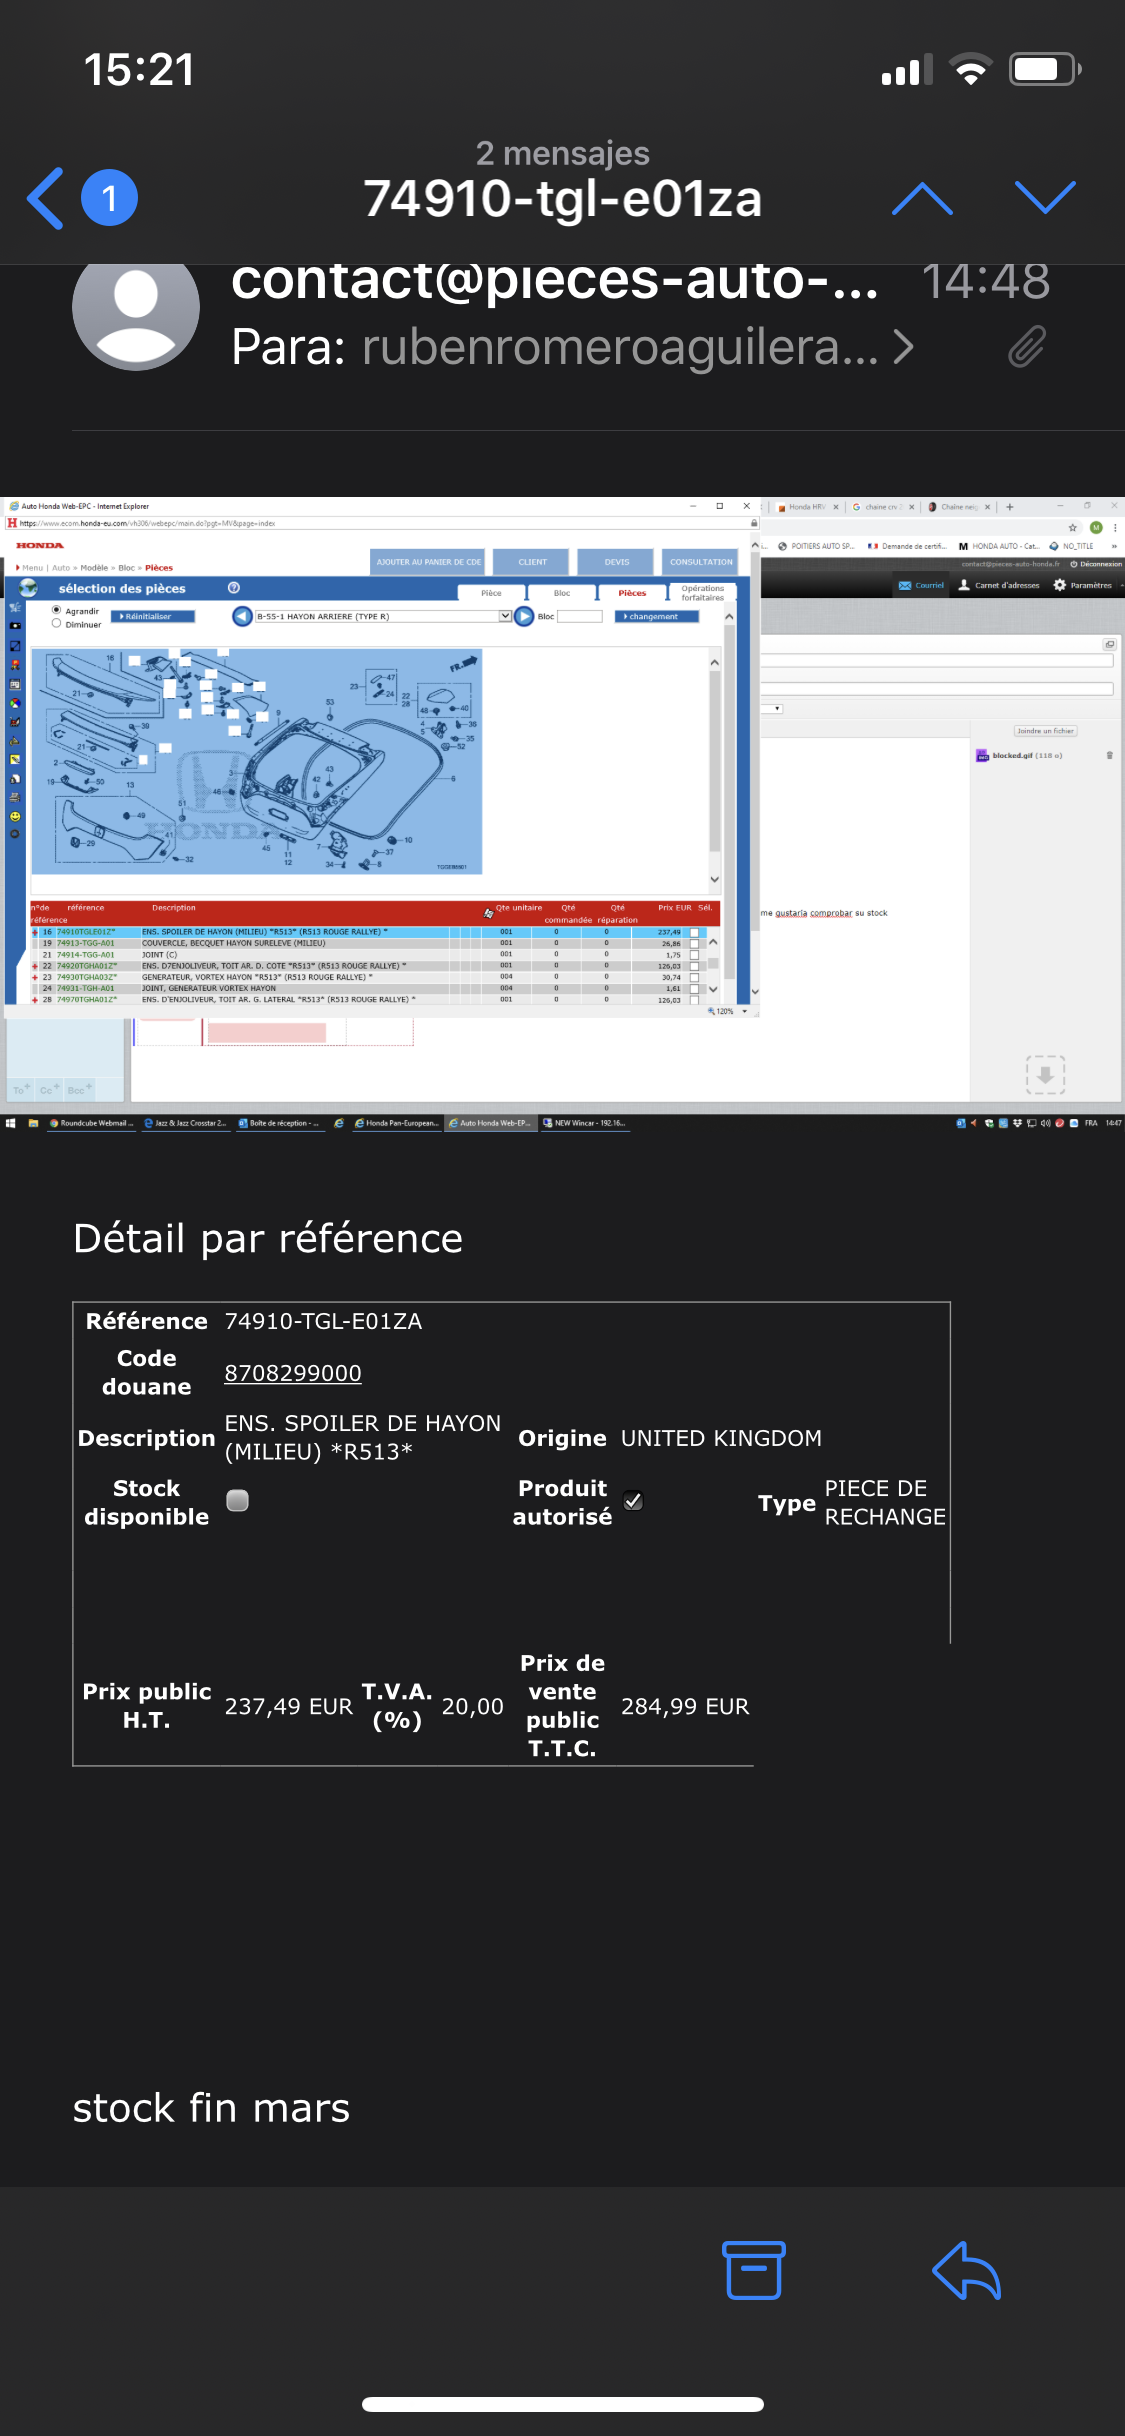The height and width of the screenshot is (2436, 1125).
Task: Click the blocked.gif attachment file
Action: point(1019,755)
